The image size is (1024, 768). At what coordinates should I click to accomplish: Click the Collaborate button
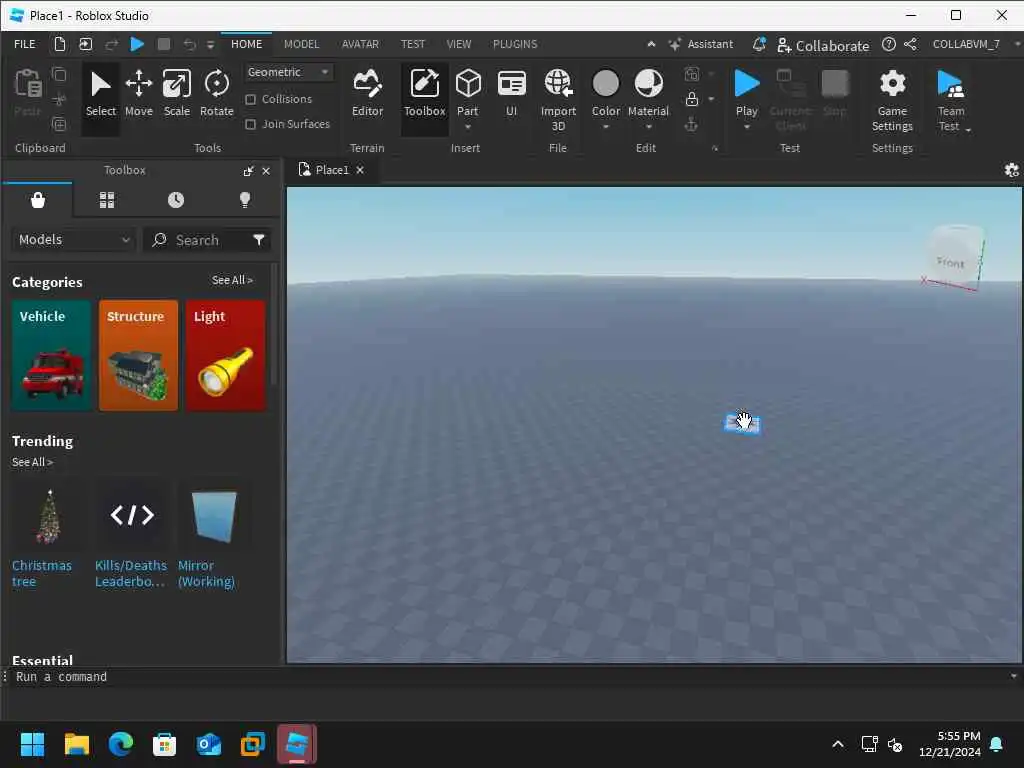(824, 46)
